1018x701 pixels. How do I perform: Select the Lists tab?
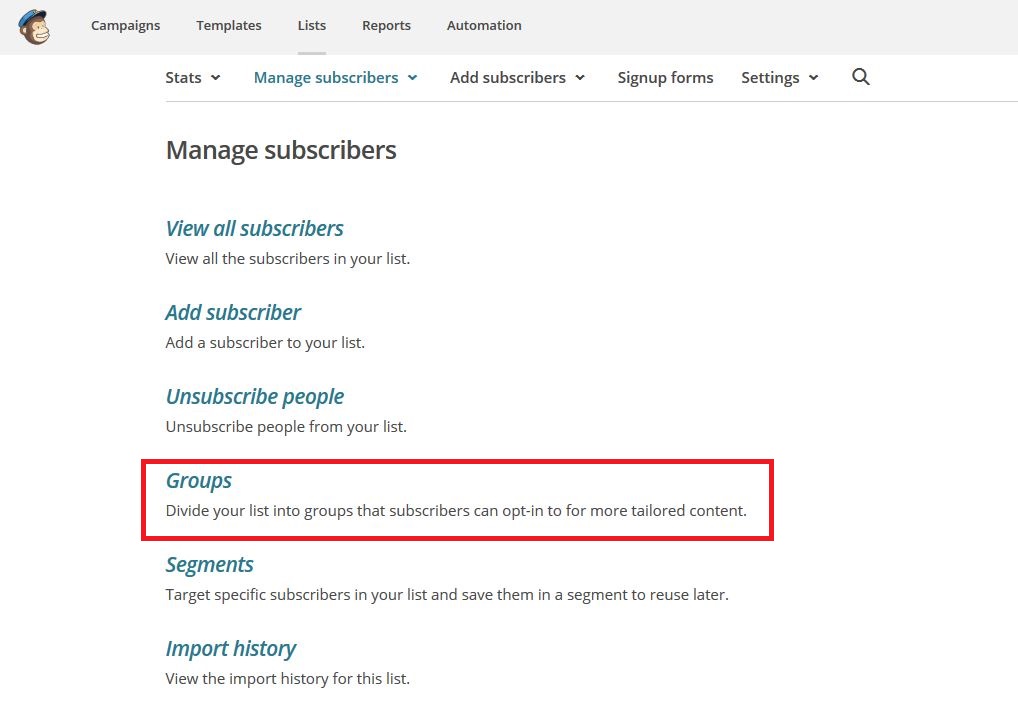coord(312,25)
